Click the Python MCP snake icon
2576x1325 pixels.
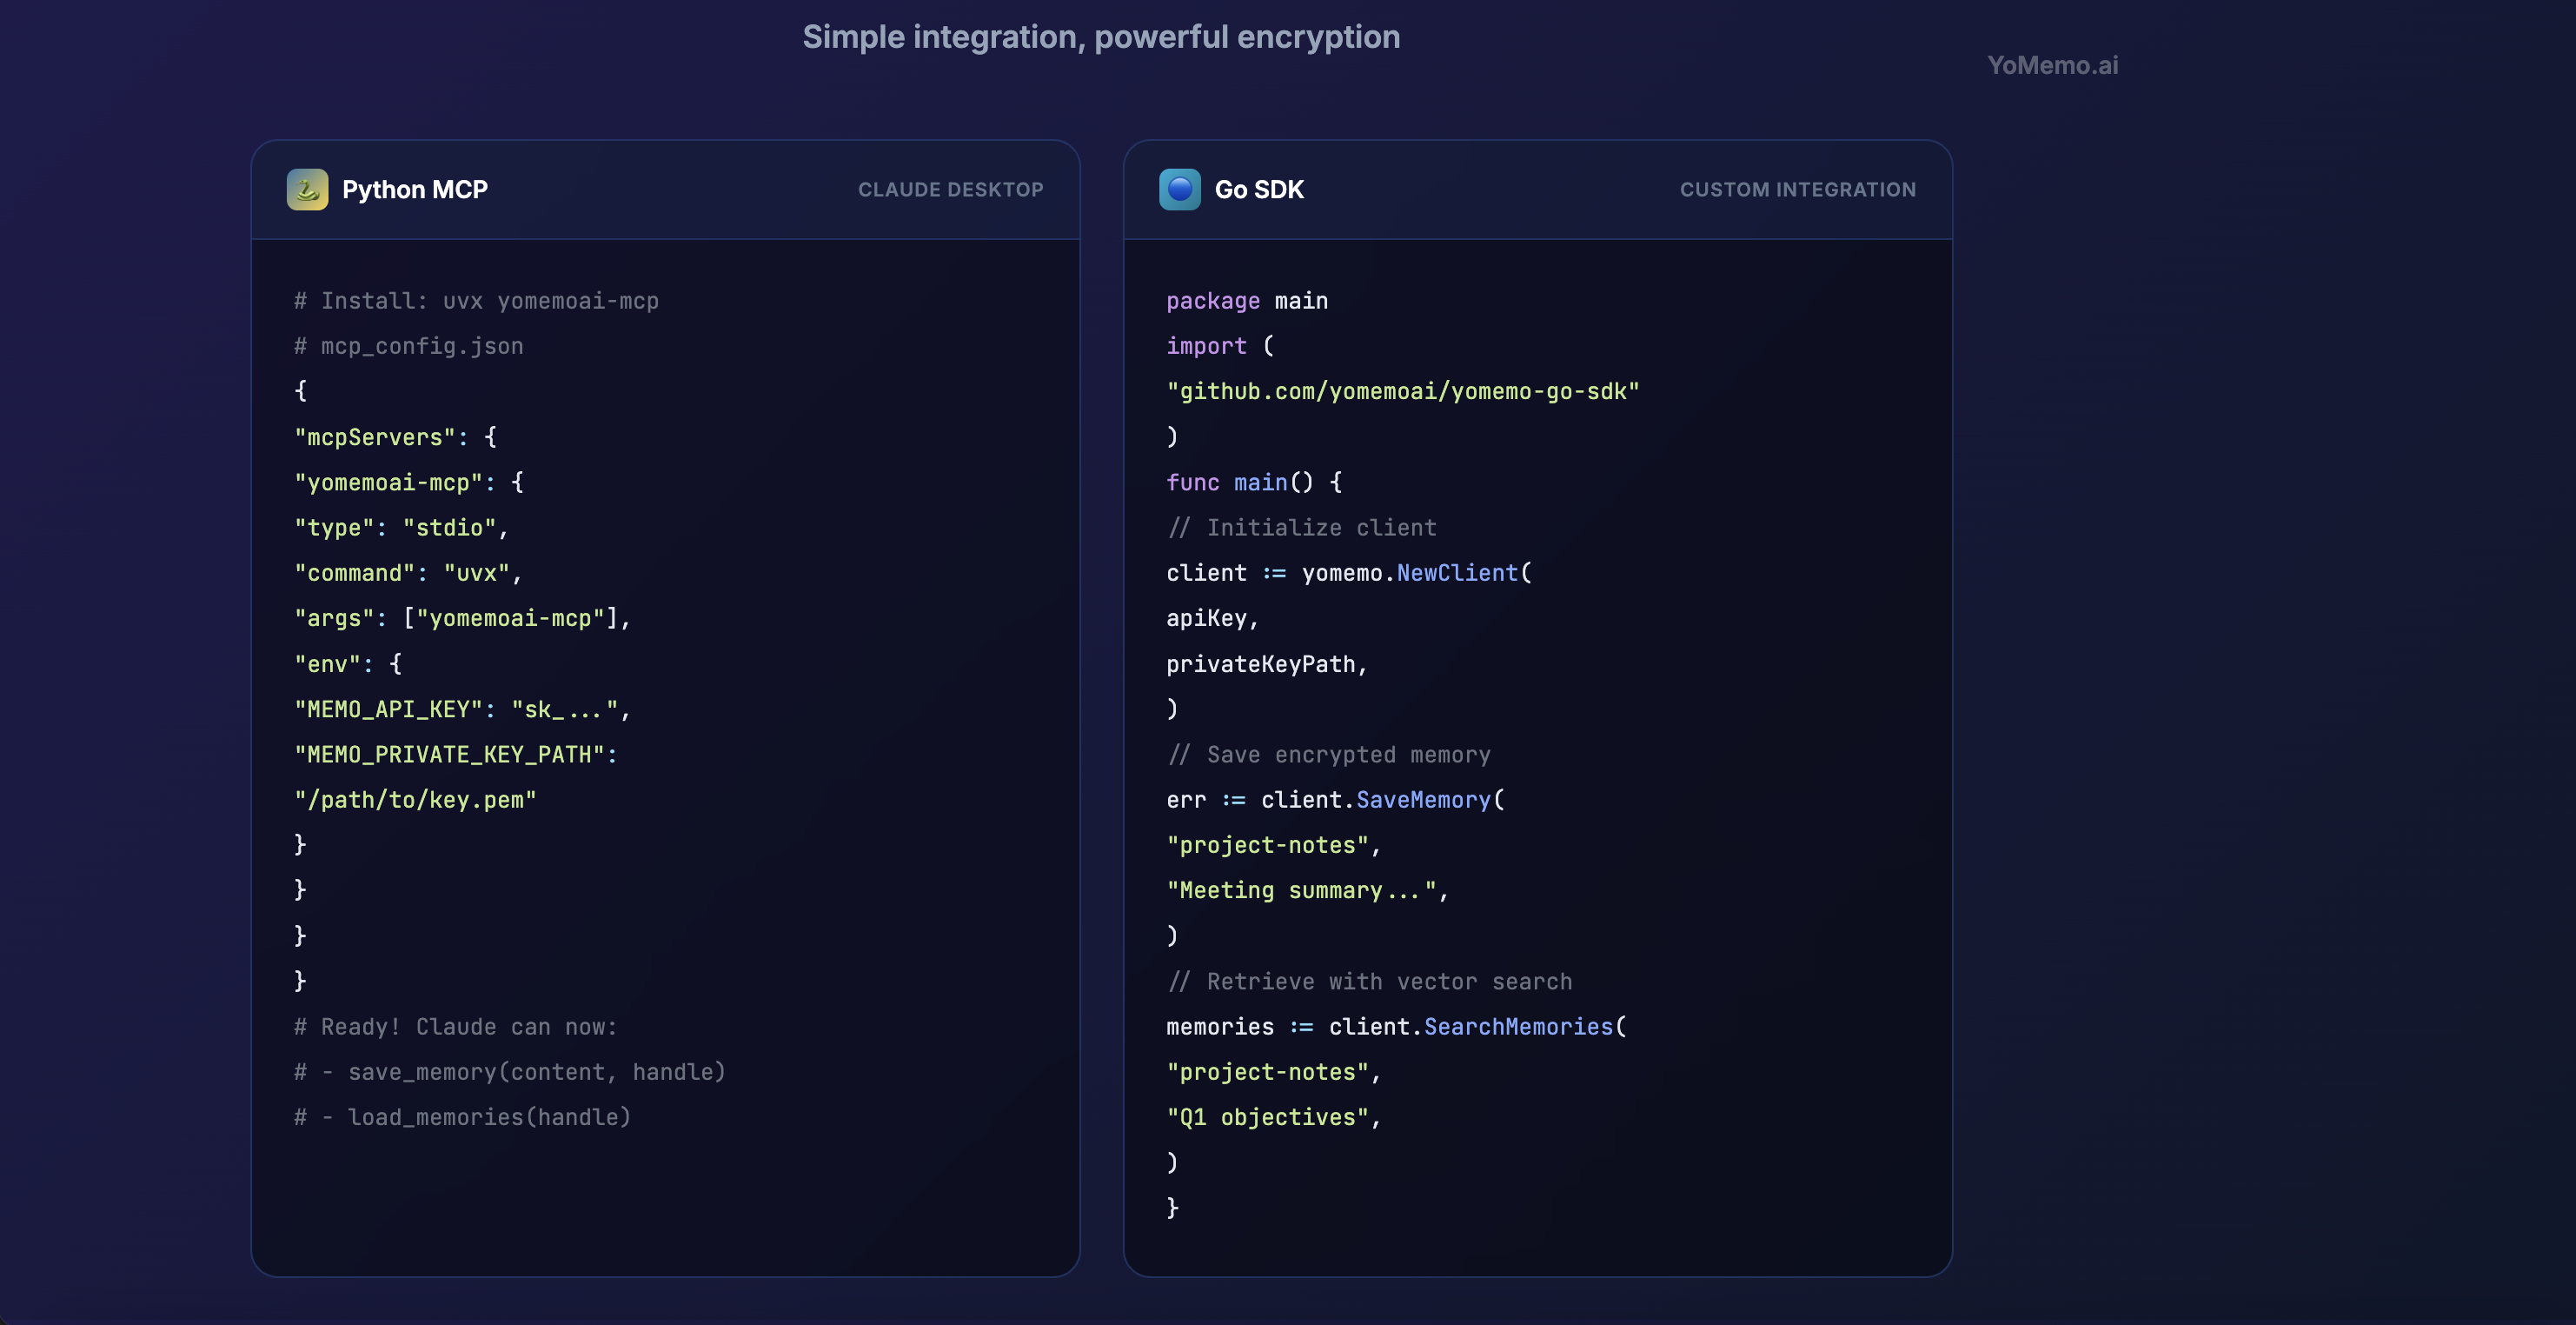pyautogui.click(x=307, y=189)
